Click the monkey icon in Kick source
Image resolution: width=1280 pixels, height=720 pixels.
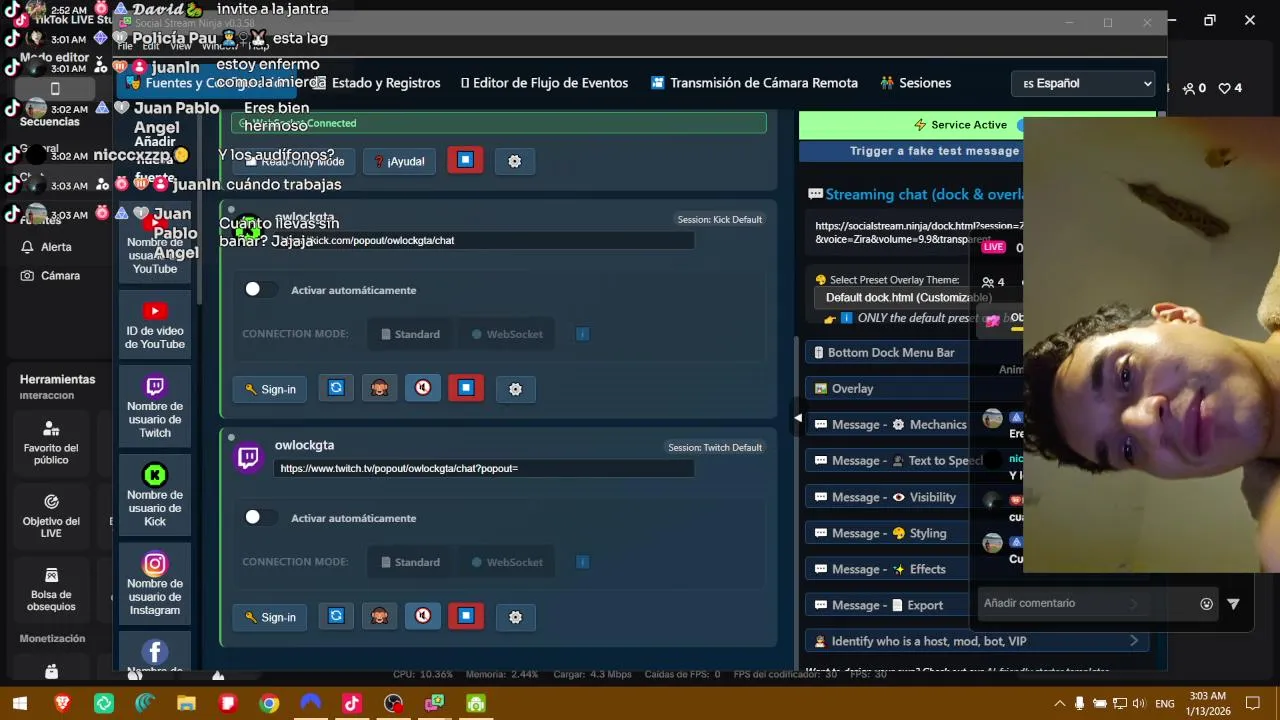(379, 388)
